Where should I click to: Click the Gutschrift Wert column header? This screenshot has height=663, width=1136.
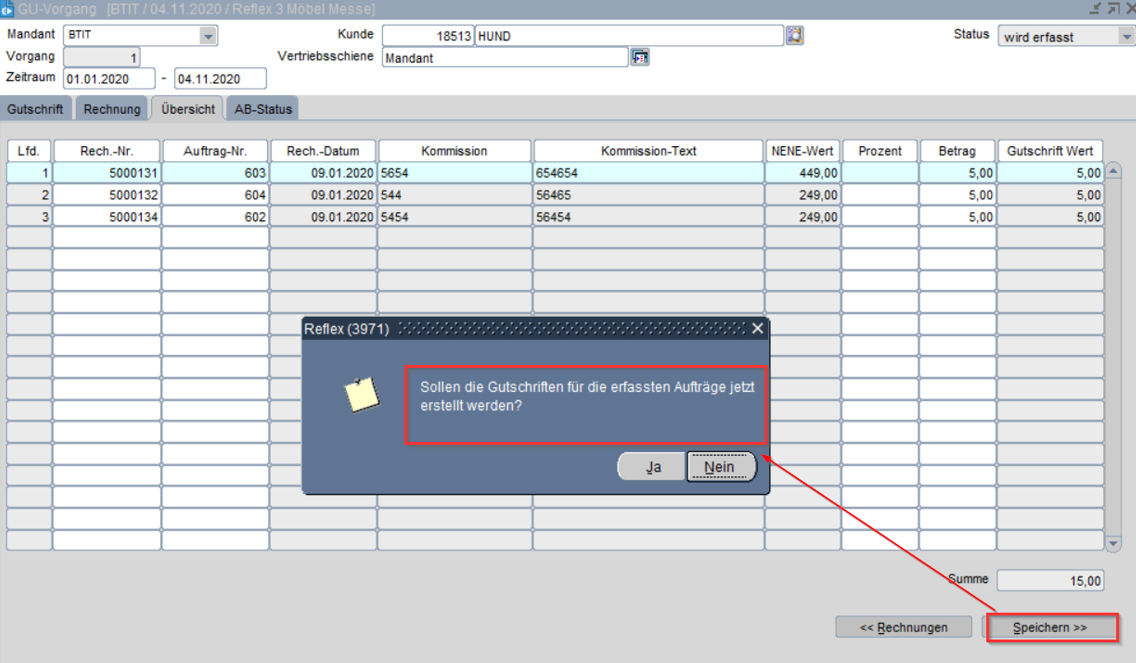click(x=1050, y=151)
